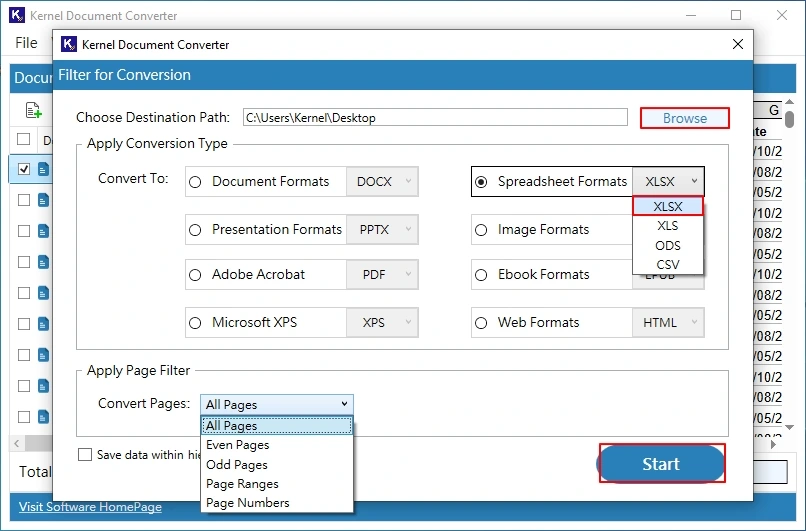Click the horizontal scrollbar right arrow in main window
The width and height of the screenshot is (806, 531).
pyautogui.click(x=773, y=444)
